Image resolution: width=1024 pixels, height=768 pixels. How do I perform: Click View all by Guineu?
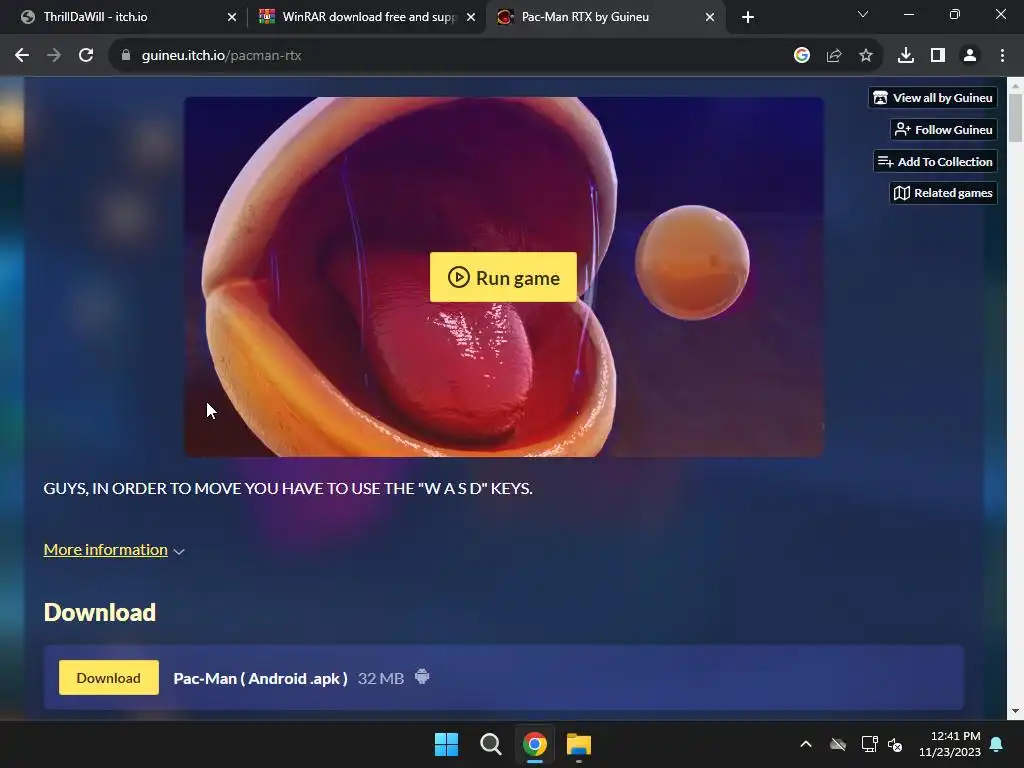point(933,98)
